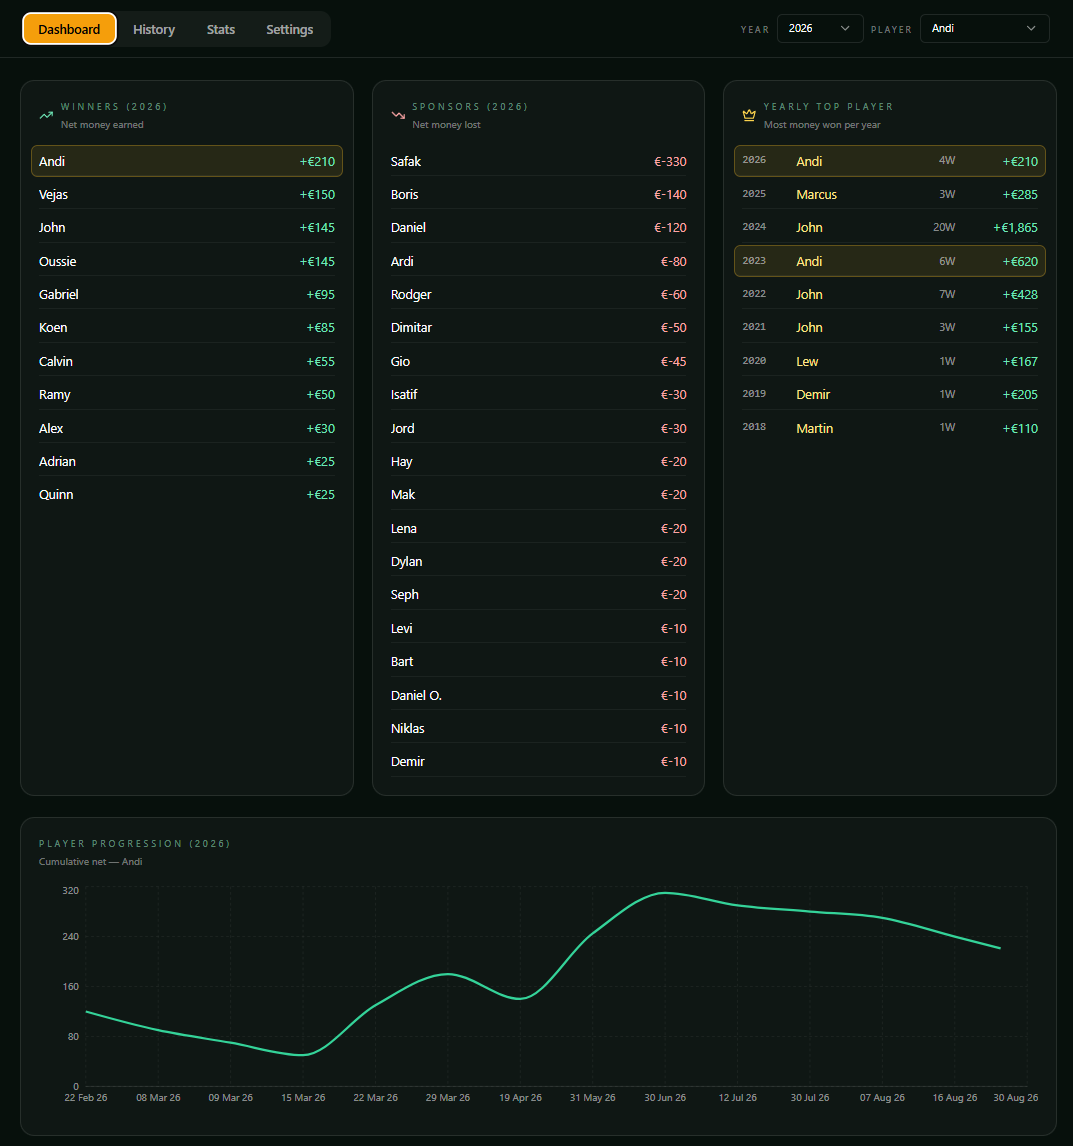Select Adrian's winner entry
The image size is (1073, 1146).
click(187, 461)
